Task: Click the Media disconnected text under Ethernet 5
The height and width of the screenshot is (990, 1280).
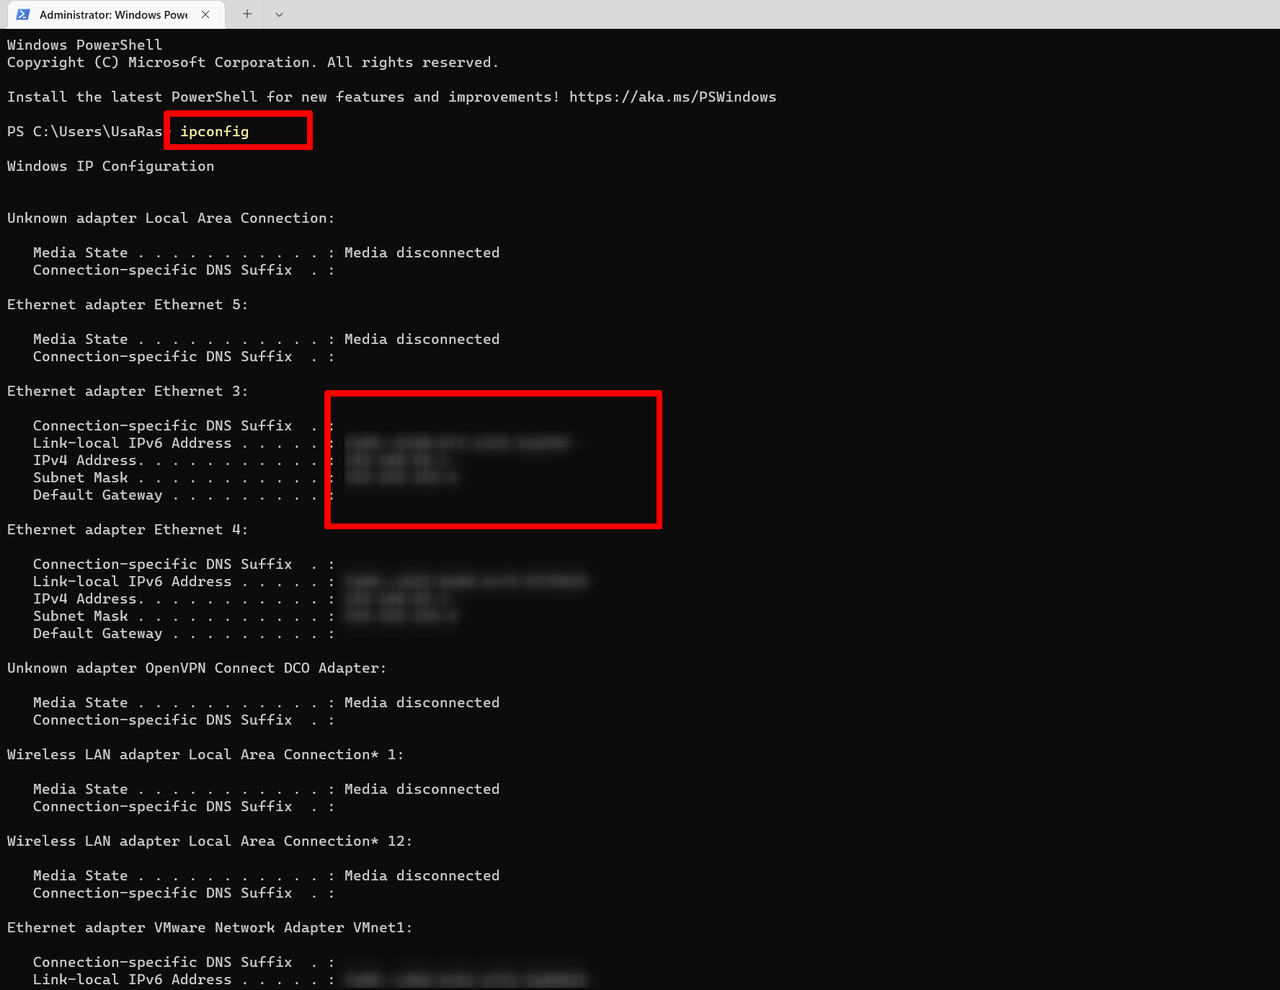Action: click(421, 338)
